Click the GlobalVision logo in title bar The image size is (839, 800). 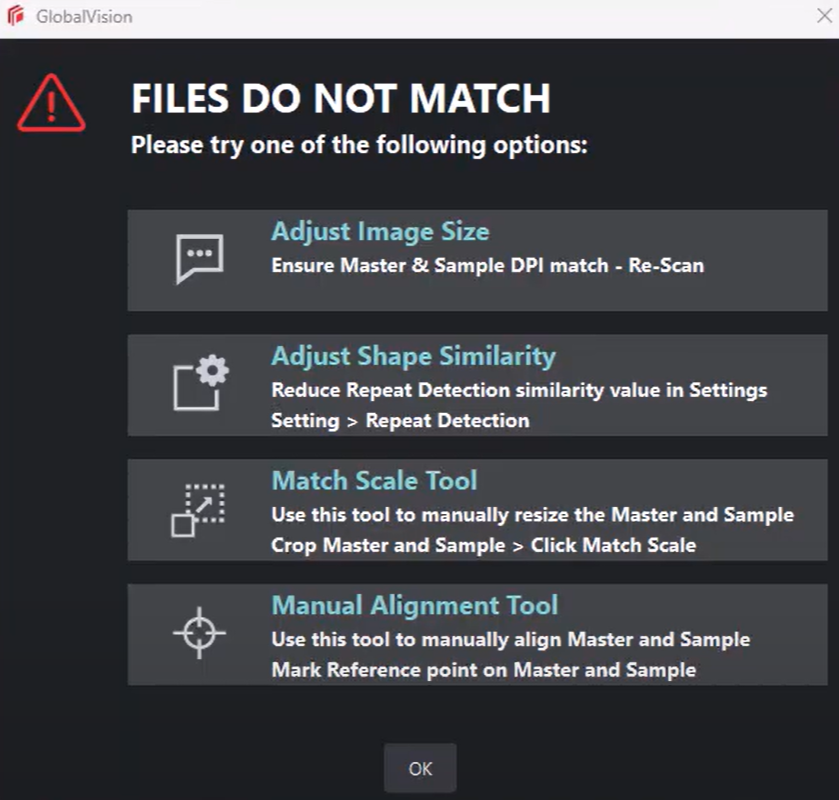16,16
